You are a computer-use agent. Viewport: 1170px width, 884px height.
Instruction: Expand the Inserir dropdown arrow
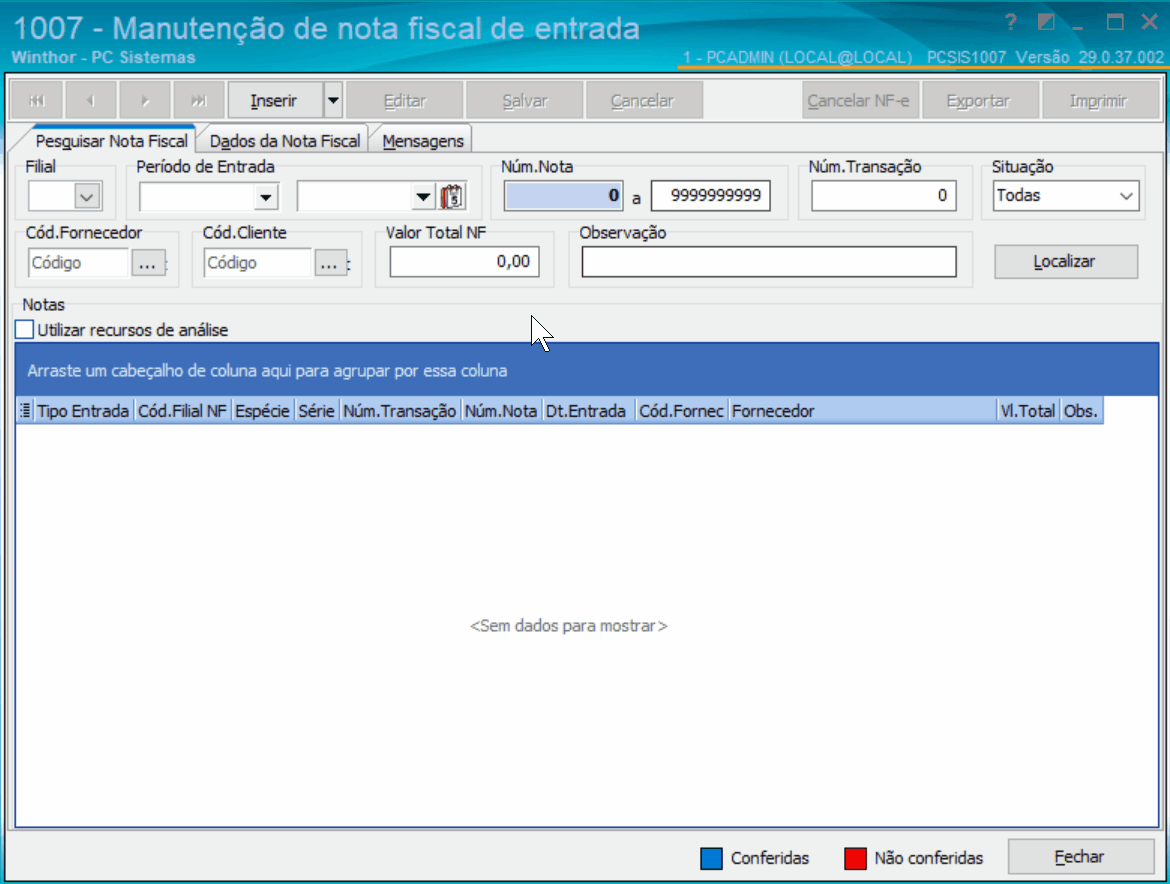click(333, 101)
